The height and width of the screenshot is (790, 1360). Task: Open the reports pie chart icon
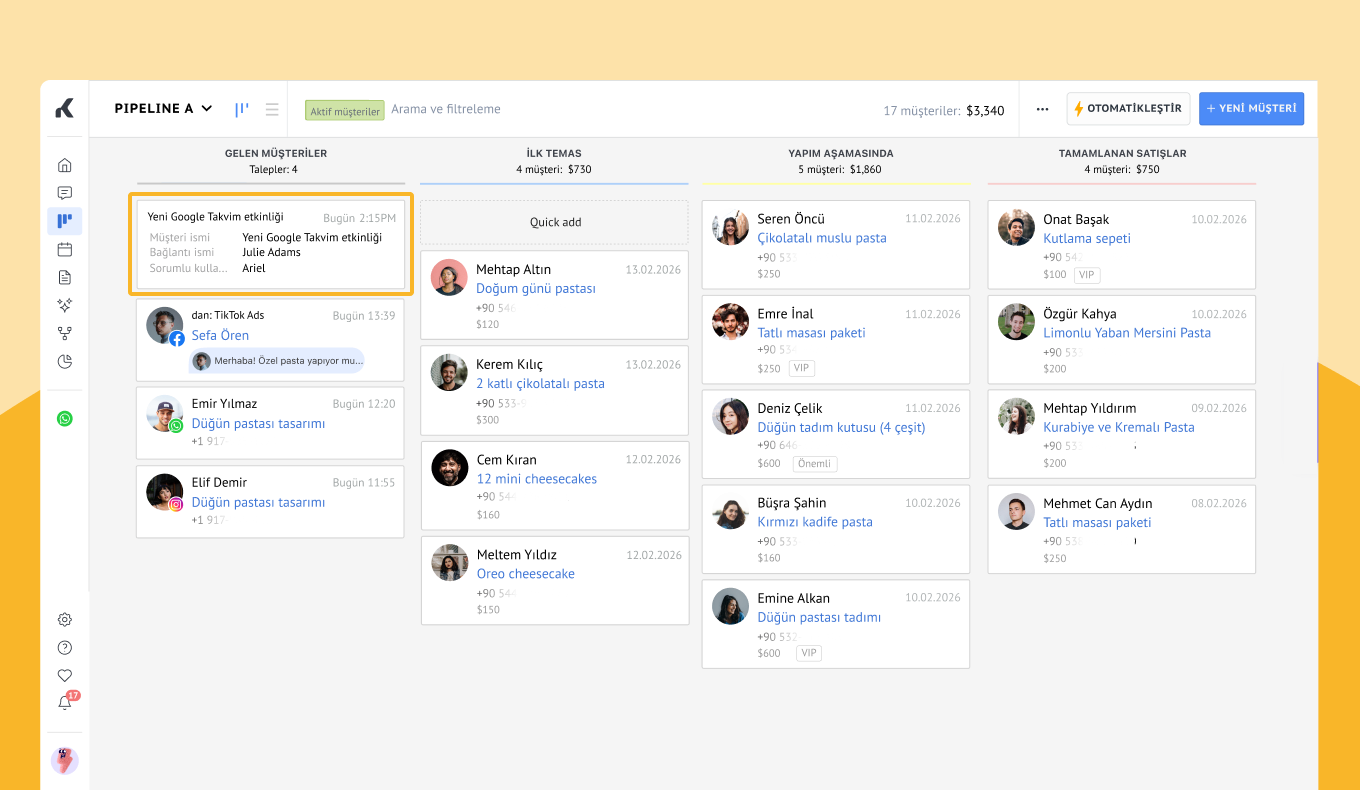tap(65, 361)
